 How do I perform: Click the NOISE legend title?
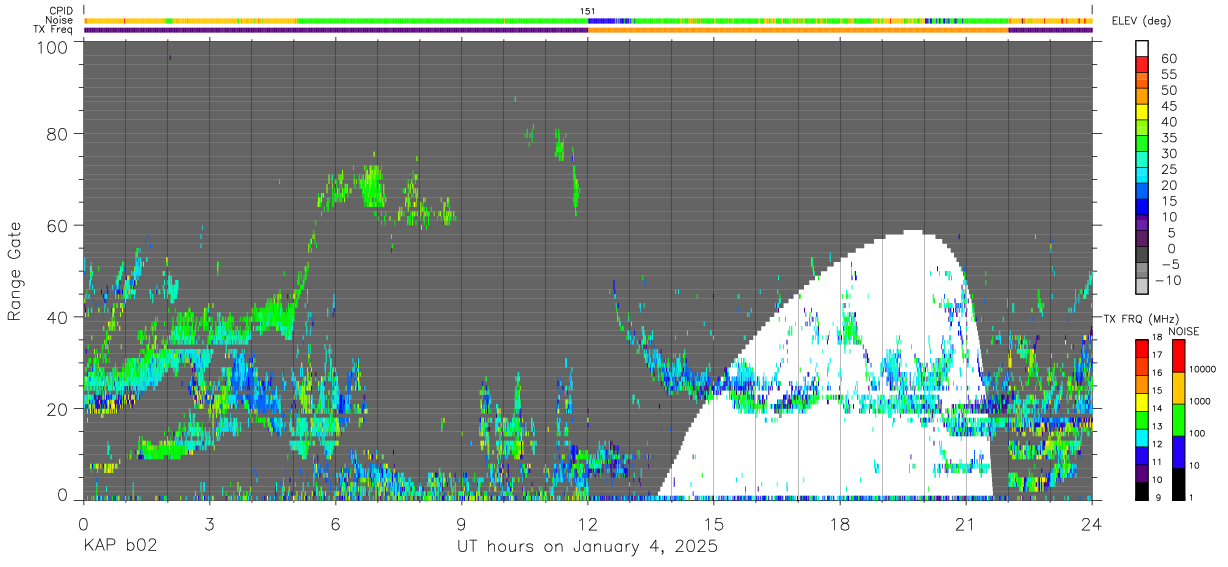(1183, 331)
